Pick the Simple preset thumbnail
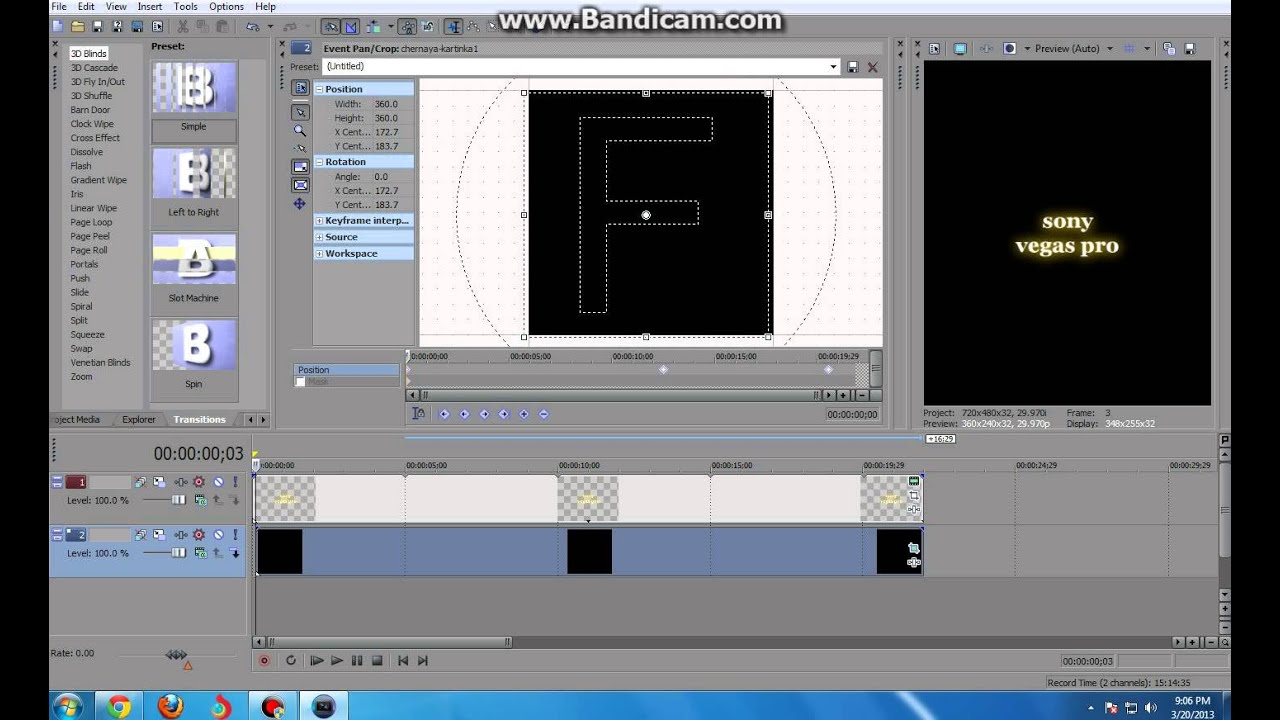Screen dimensions: 1280x720 (194, 87)
